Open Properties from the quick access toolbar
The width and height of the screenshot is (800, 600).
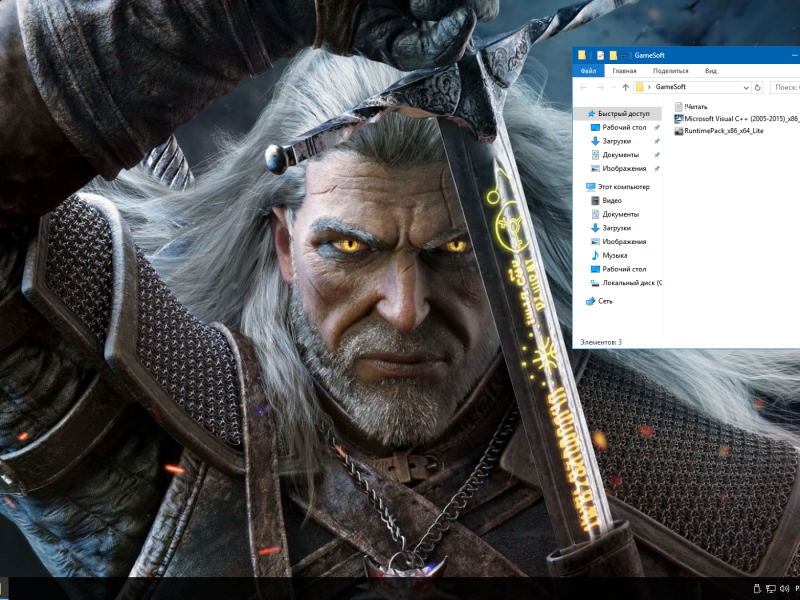click(601, 55)
